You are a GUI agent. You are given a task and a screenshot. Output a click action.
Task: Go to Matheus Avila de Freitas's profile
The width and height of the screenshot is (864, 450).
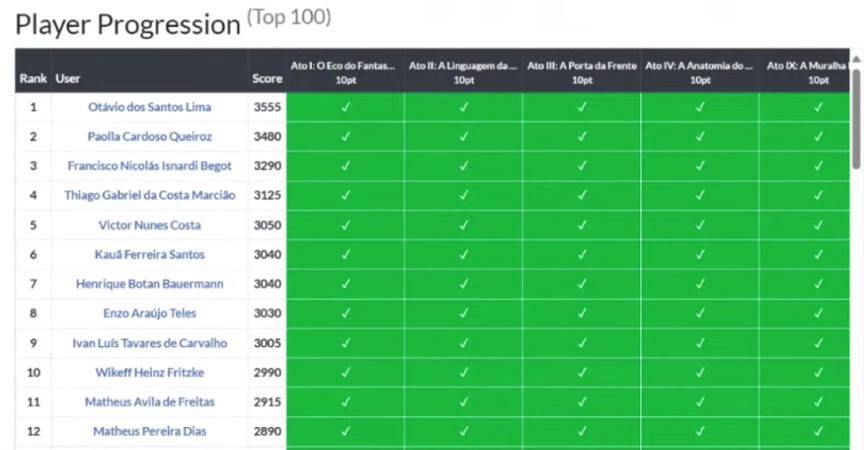tap(150, 402)
